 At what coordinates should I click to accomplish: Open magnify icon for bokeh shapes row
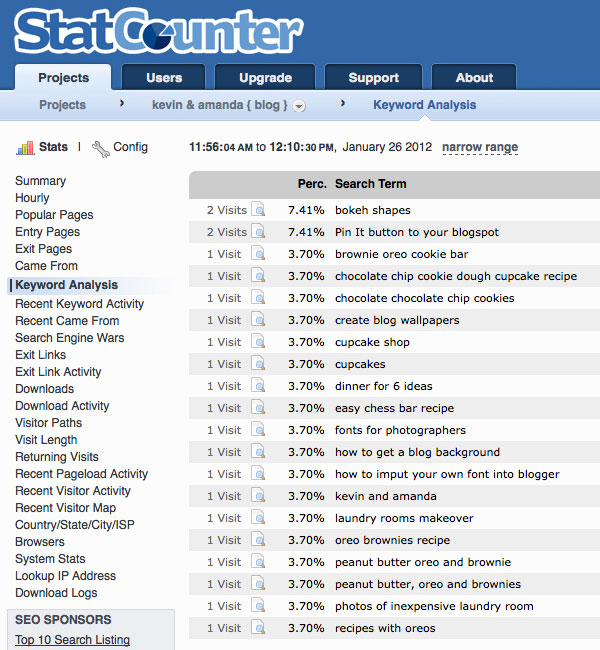[258, 209]
